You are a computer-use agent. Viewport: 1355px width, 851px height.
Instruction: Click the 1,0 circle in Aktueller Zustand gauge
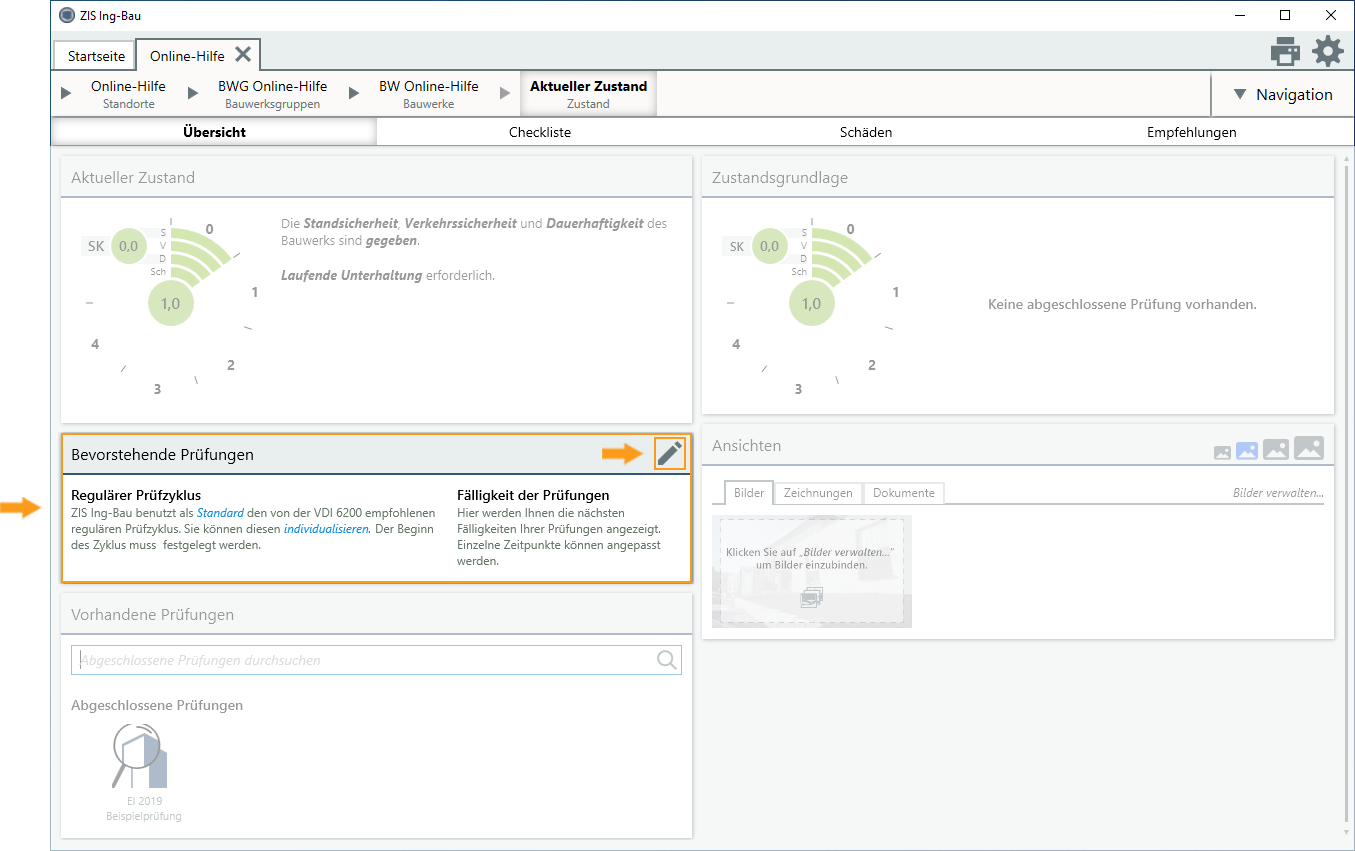[170, 303]
